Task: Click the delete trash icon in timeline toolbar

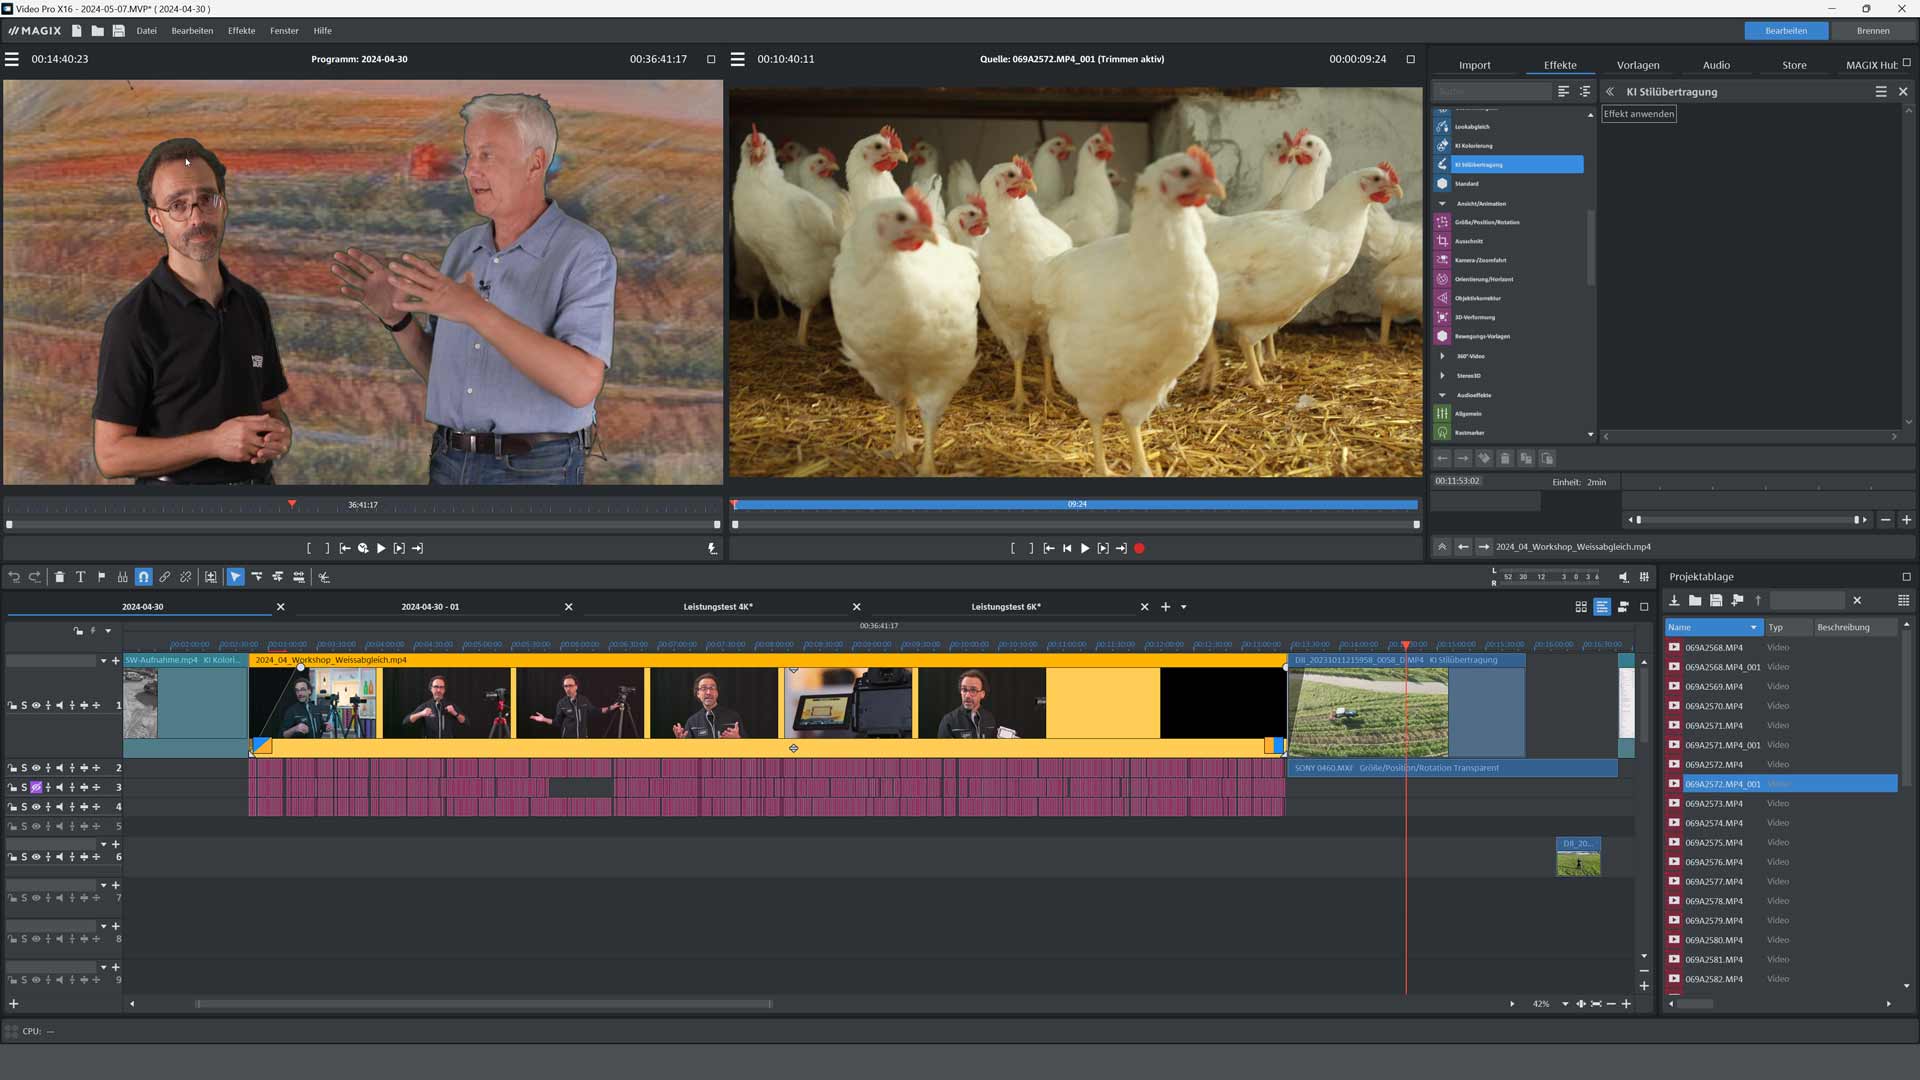Action: (x=59, y=577)
